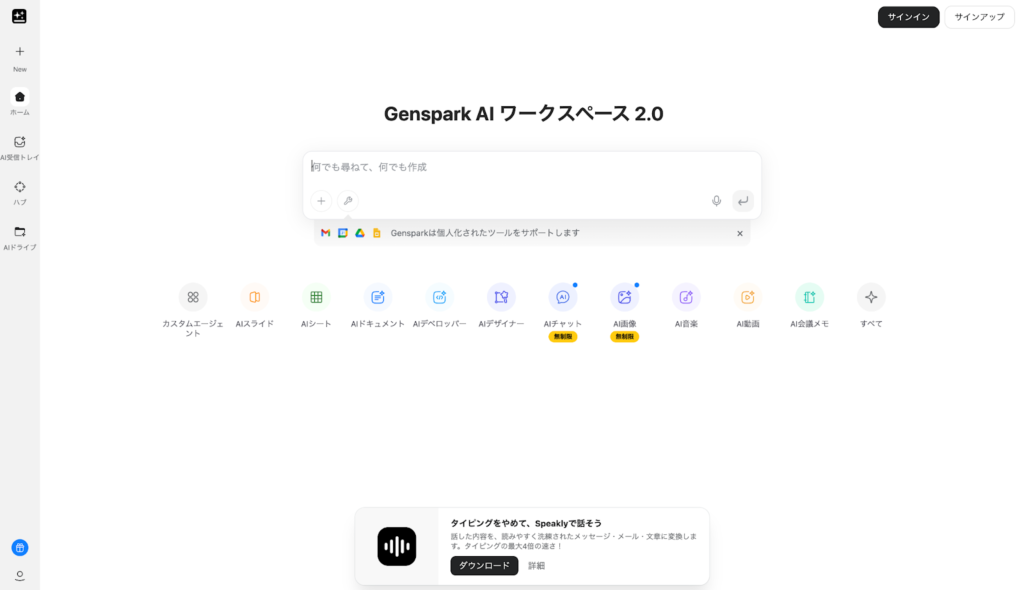The height and width of the screenshot is (590, 1024).
Task: Open the AIシート spreadsheet icon
Action: 316,297
